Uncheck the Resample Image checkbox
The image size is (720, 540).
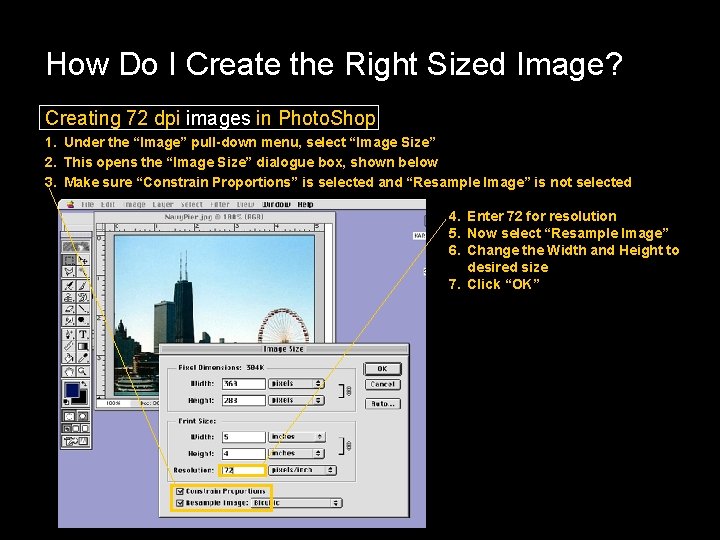coord(180,503)
